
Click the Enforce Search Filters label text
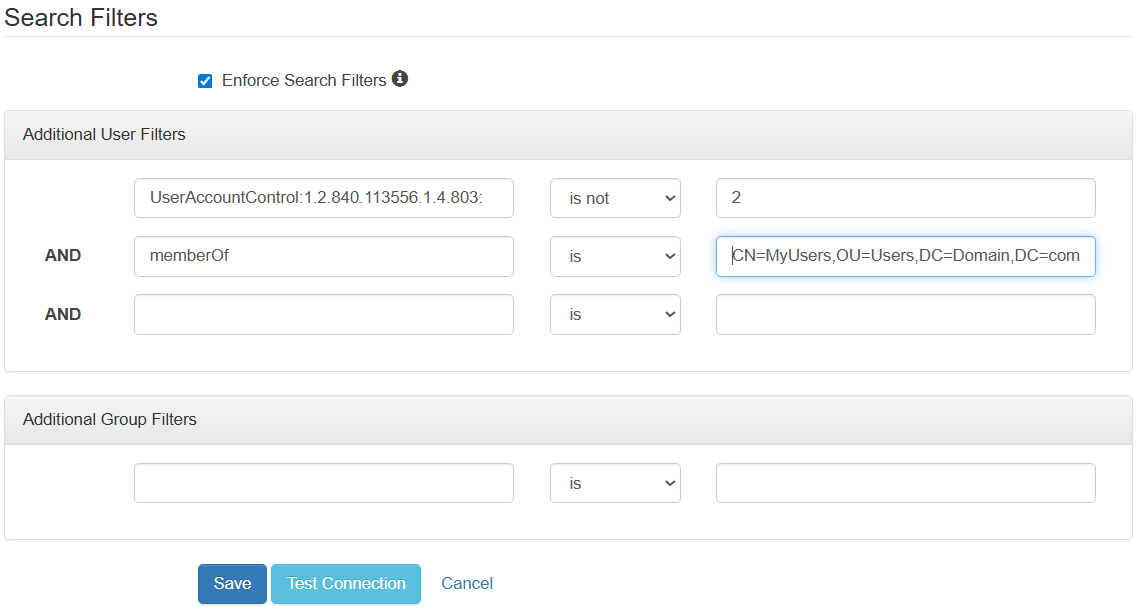coord(304,80)
